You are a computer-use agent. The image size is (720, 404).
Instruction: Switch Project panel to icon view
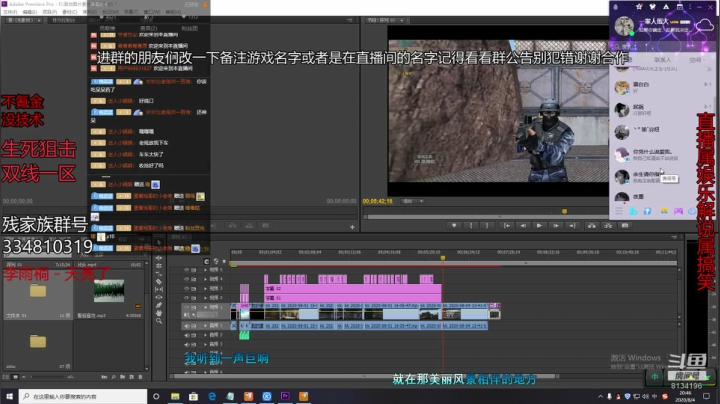coord(15,377)
